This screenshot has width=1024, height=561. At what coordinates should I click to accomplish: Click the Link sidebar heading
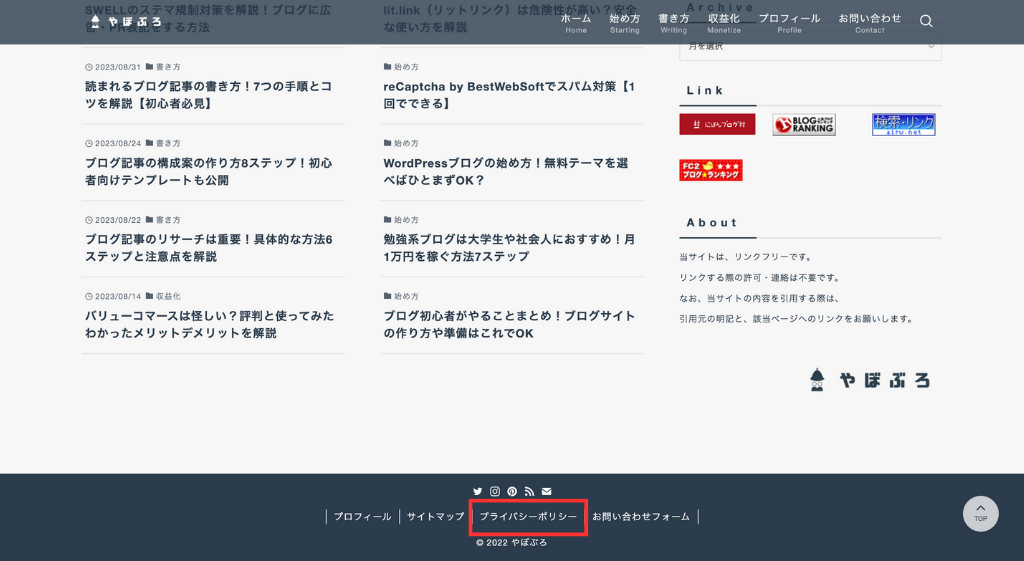705,90
